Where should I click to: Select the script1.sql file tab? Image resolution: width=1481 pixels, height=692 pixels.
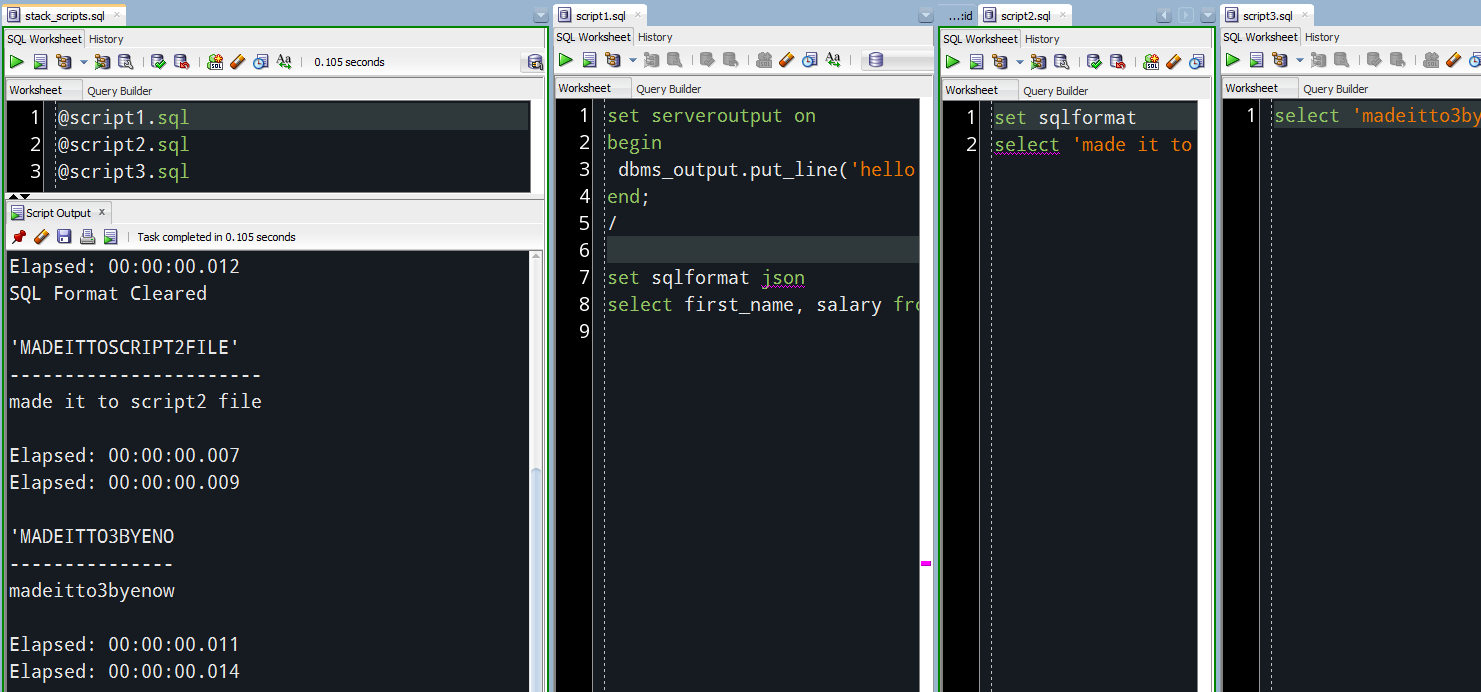tap(601, 16)
